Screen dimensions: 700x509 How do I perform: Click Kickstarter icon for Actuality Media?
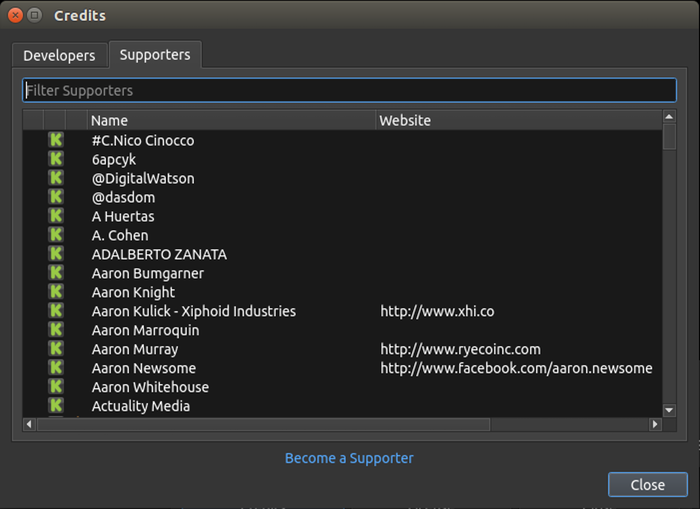[56, 406]
